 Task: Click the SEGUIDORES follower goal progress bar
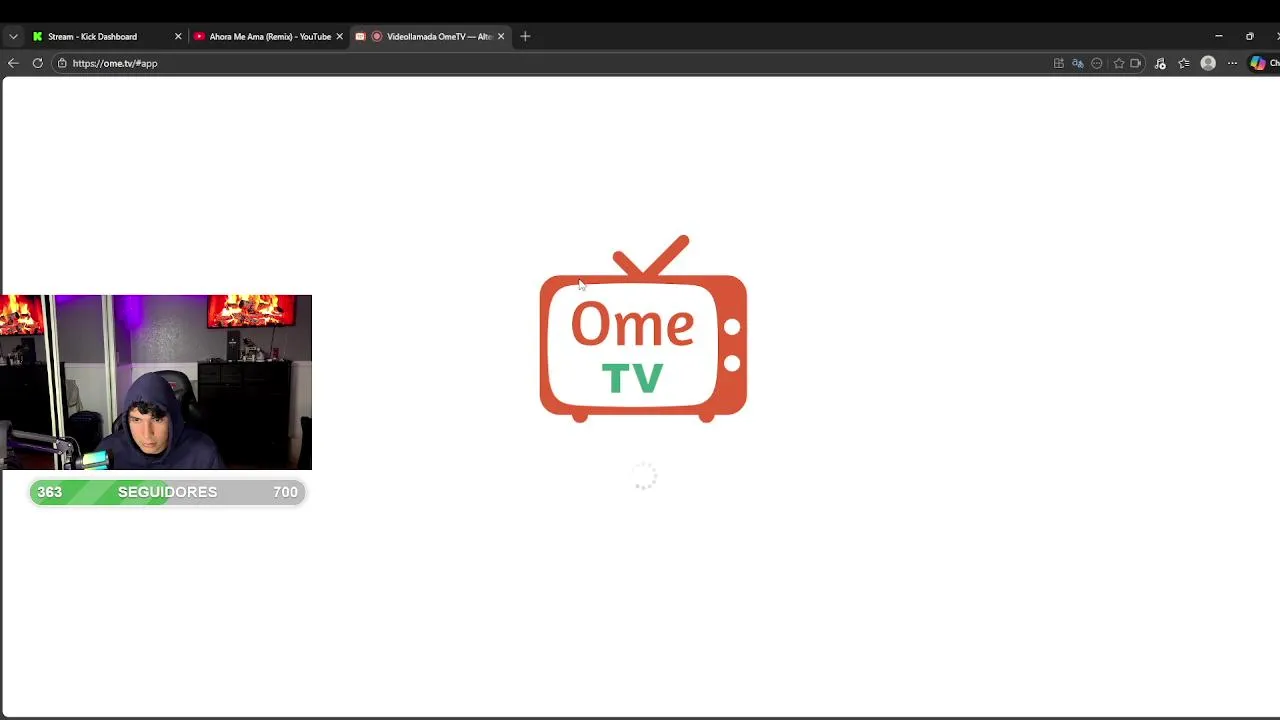point(167,492)
